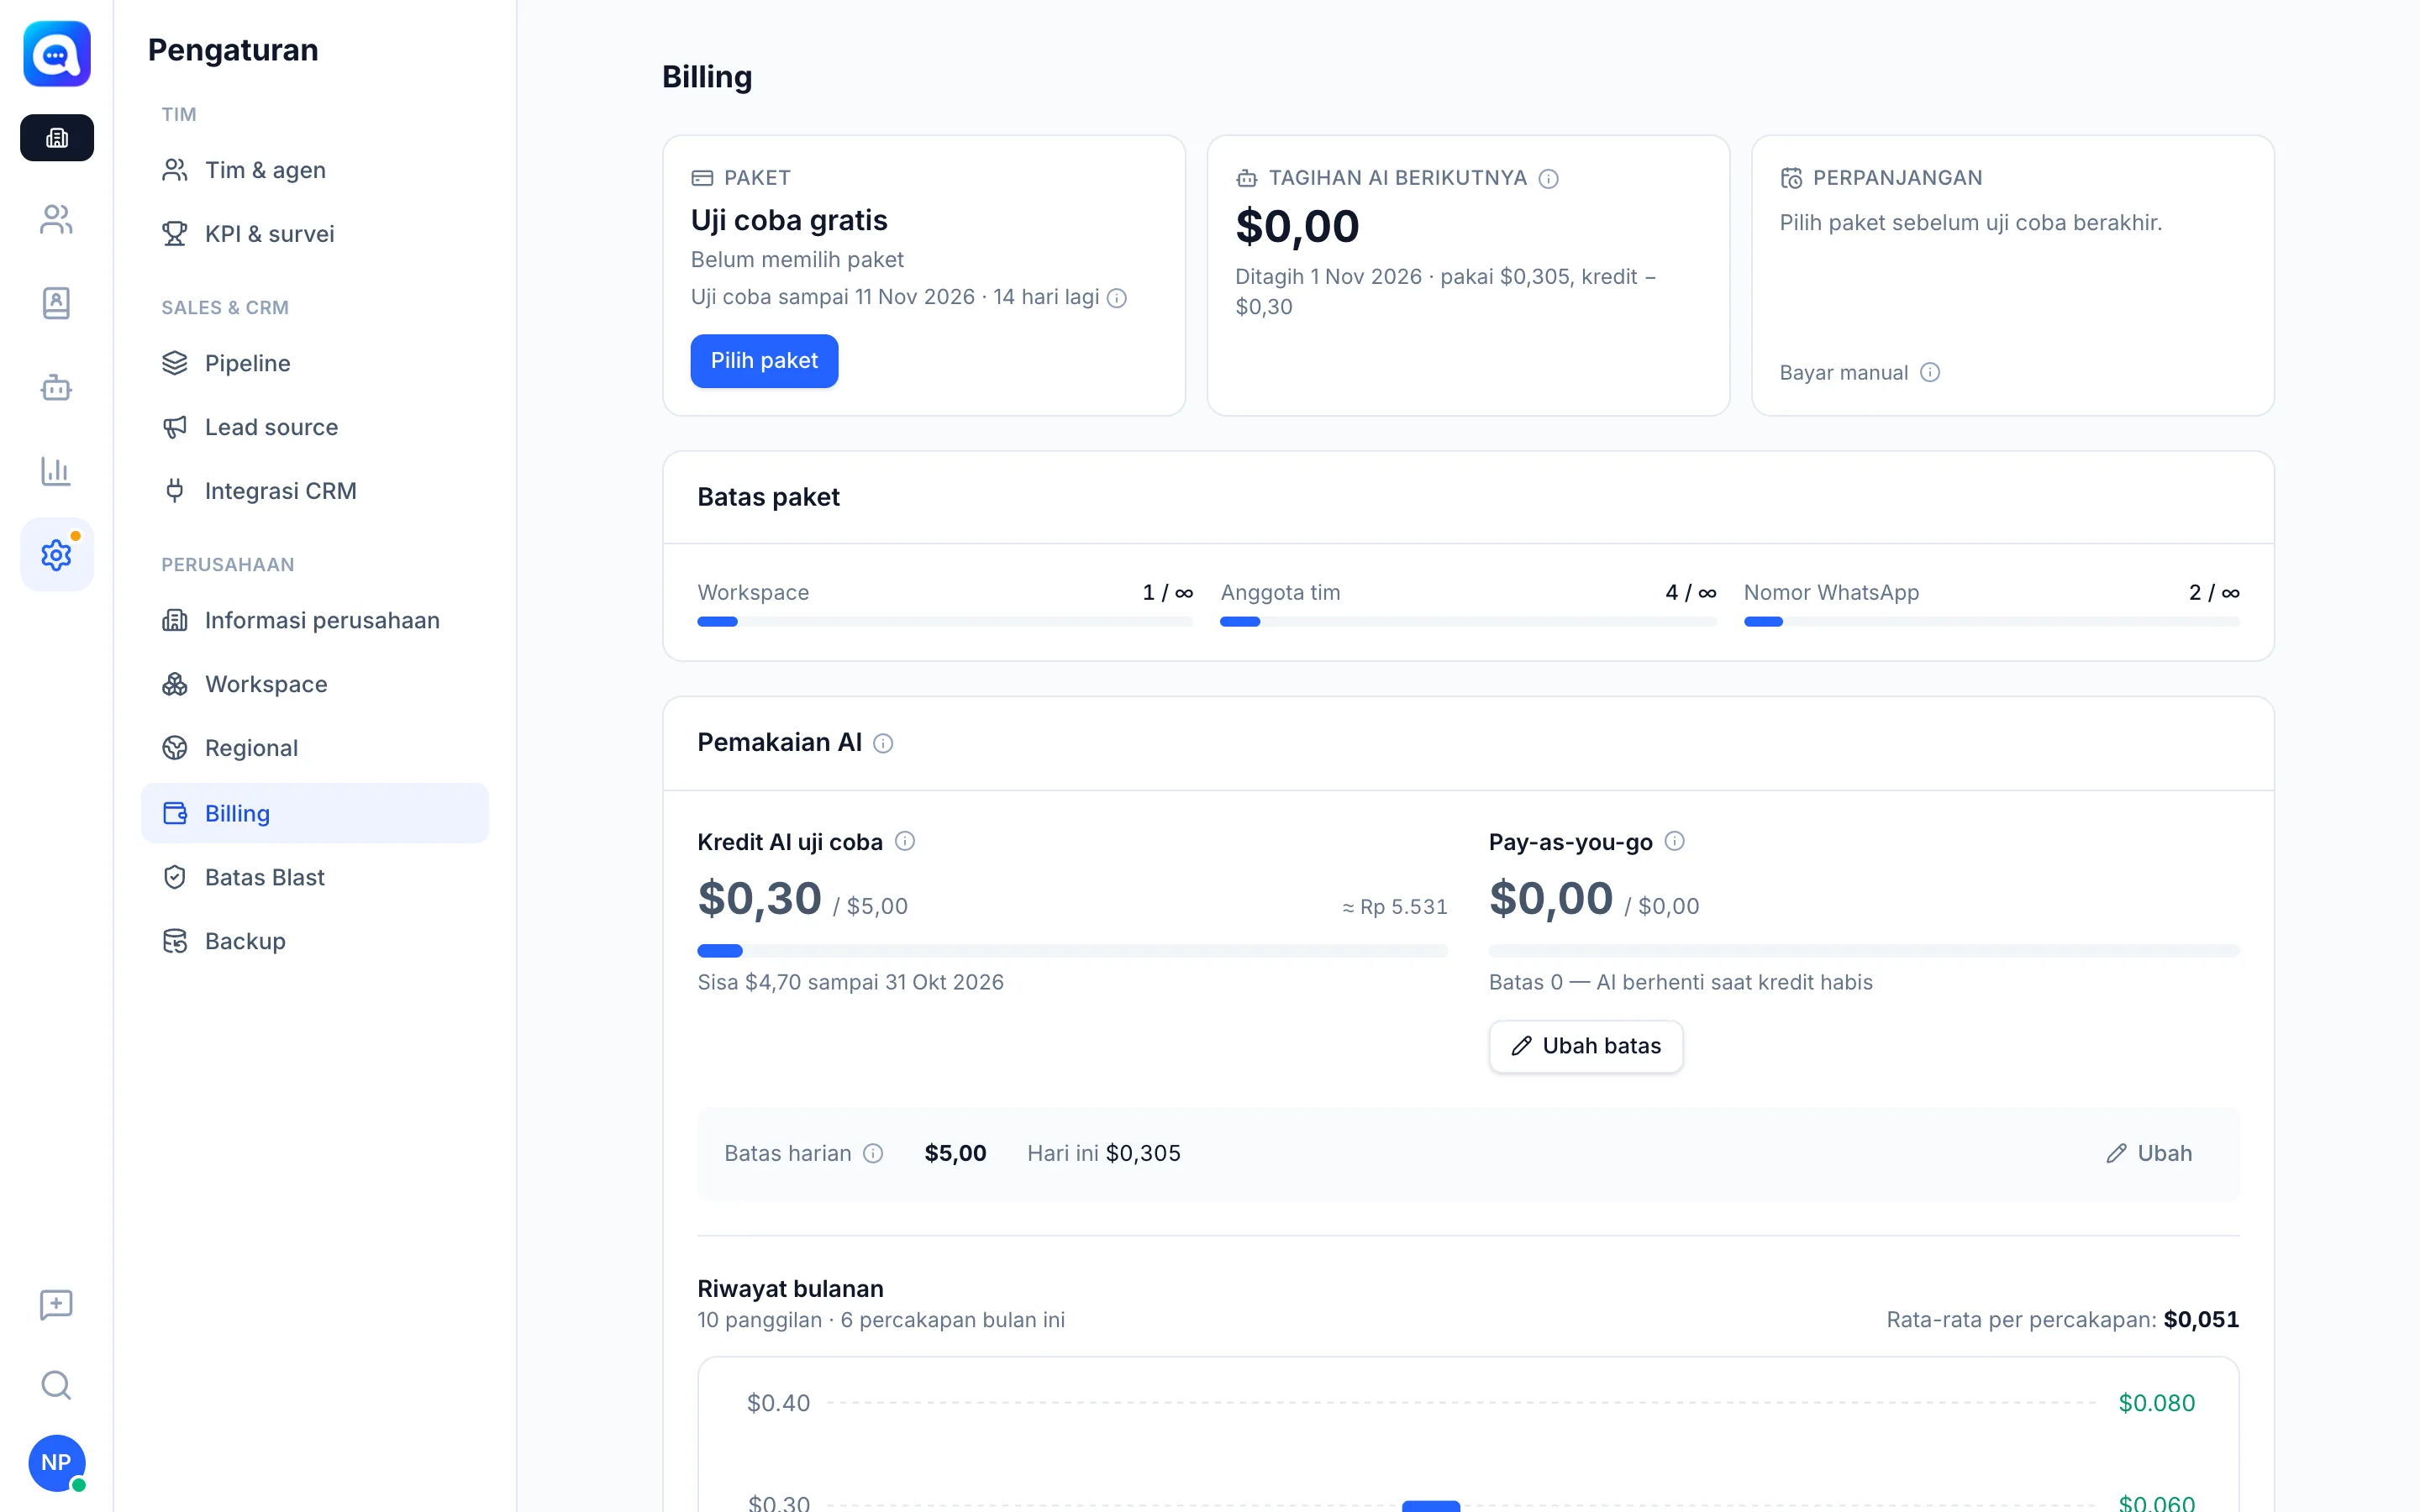Open the contacts people icon in left rail
This screenshot has height=1512, width=2420.
pyautogui.click(x=57, y=220)
